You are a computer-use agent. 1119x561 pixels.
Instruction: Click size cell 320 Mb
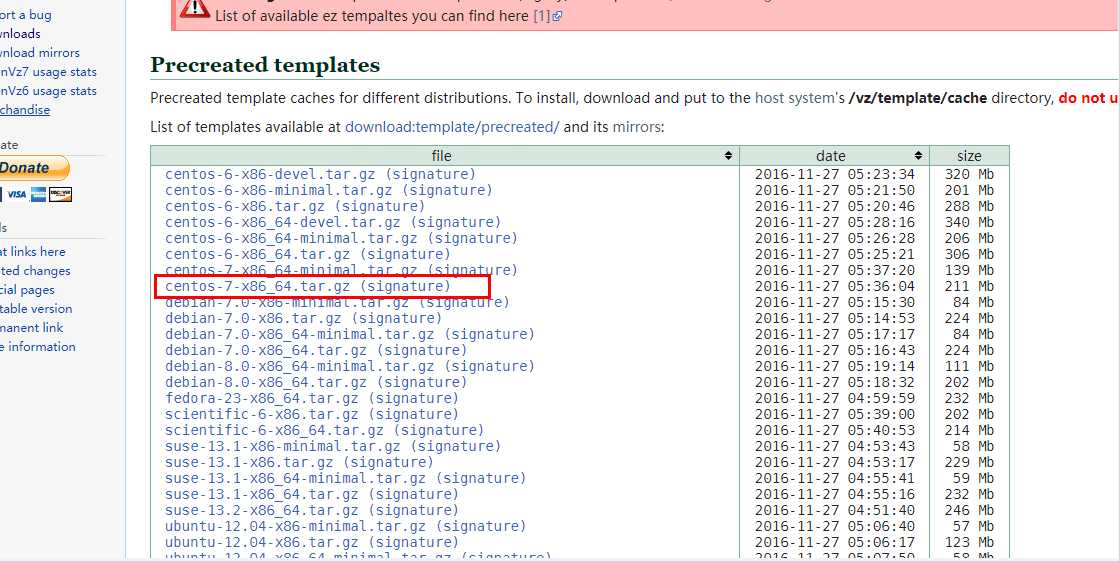(968, 174)
